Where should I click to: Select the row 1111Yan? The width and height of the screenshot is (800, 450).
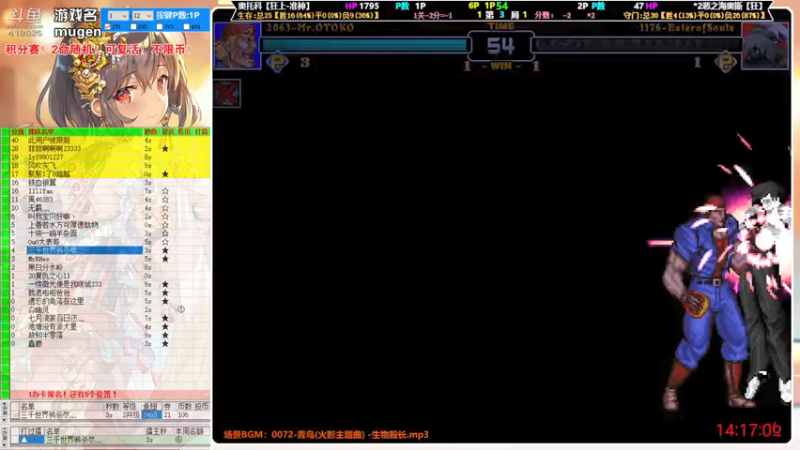[x=110, y=191]
